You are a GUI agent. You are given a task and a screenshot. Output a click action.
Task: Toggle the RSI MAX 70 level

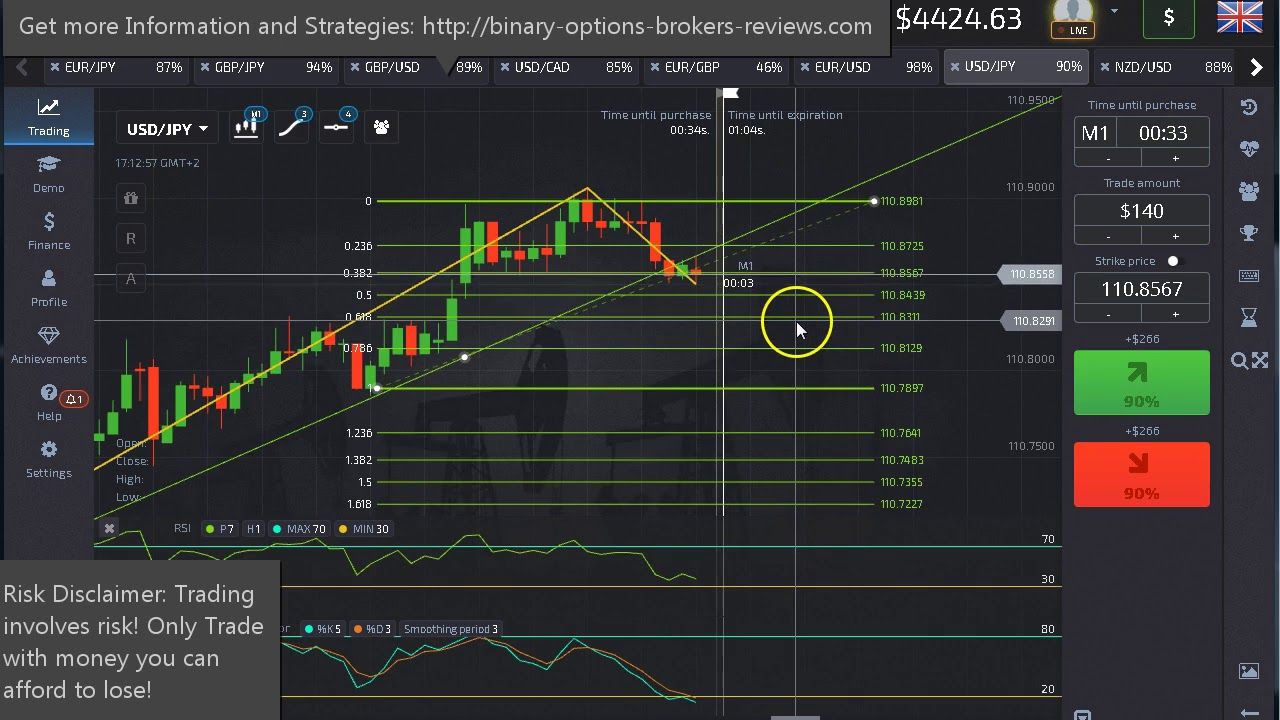(x=298, y=529)
